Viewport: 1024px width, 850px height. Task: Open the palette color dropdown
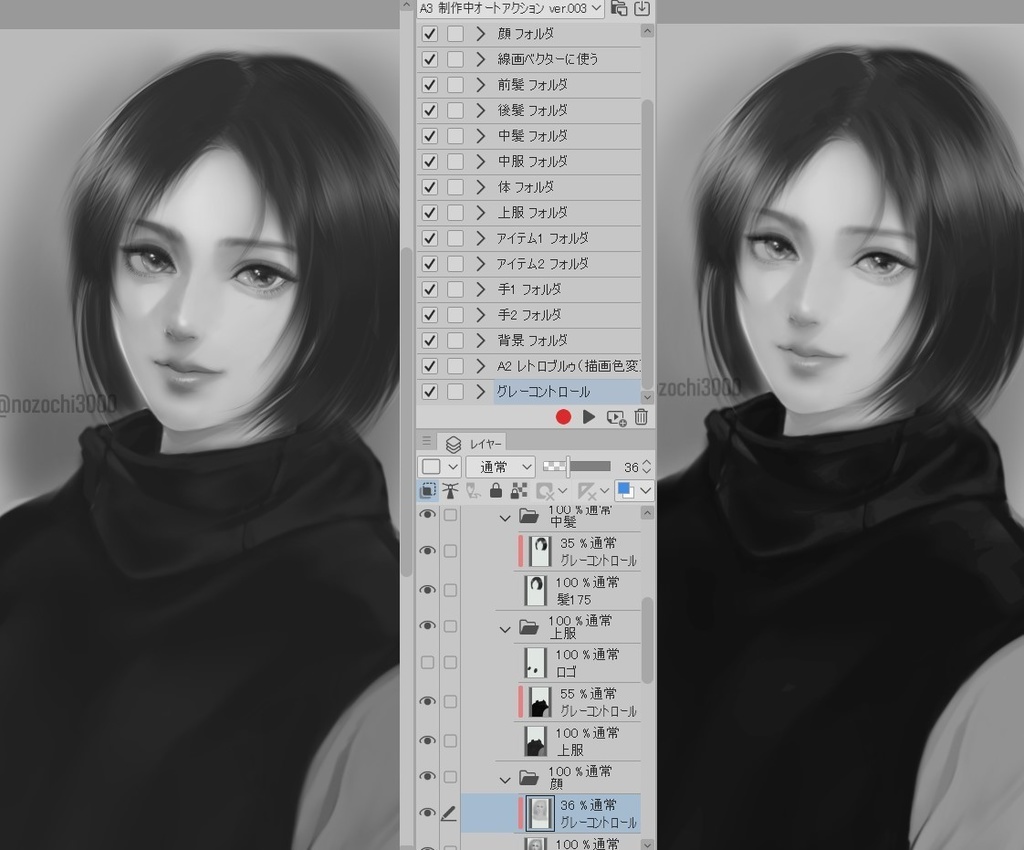click(439, 467)
